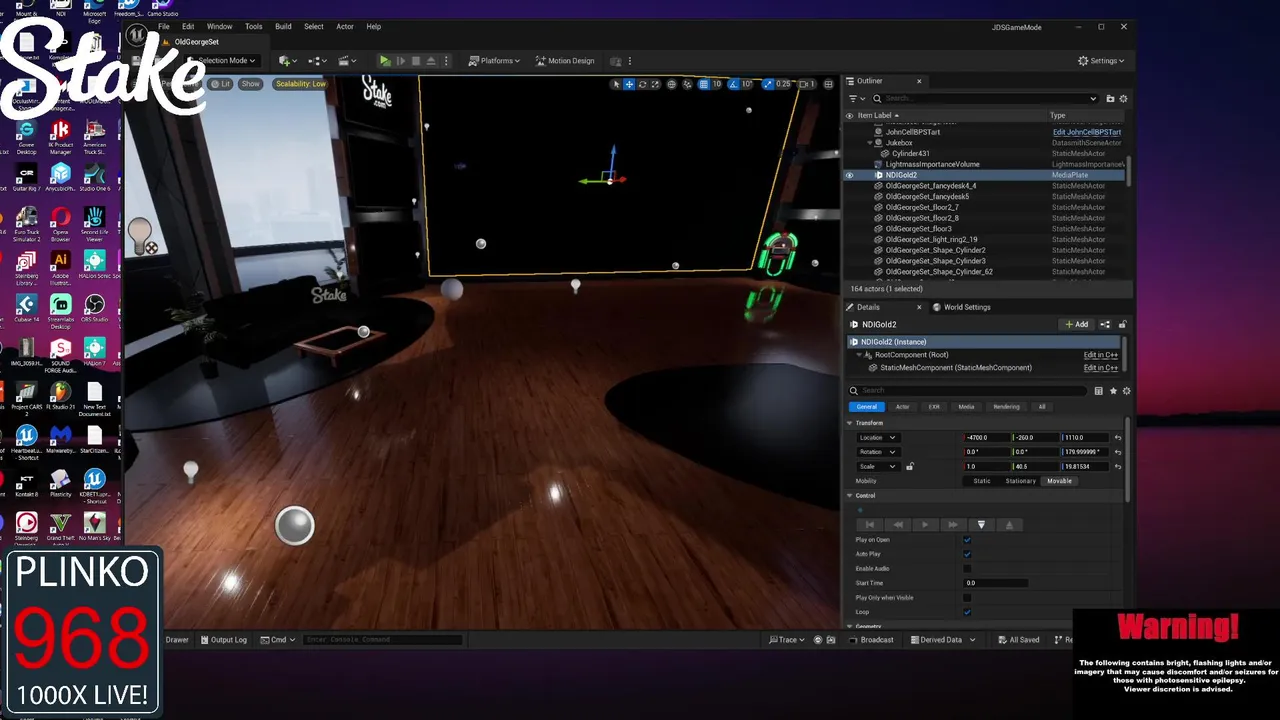Click the Stop simulation button in toolbar
This screenshot has height=720, width=1280.
coord(416,61)
